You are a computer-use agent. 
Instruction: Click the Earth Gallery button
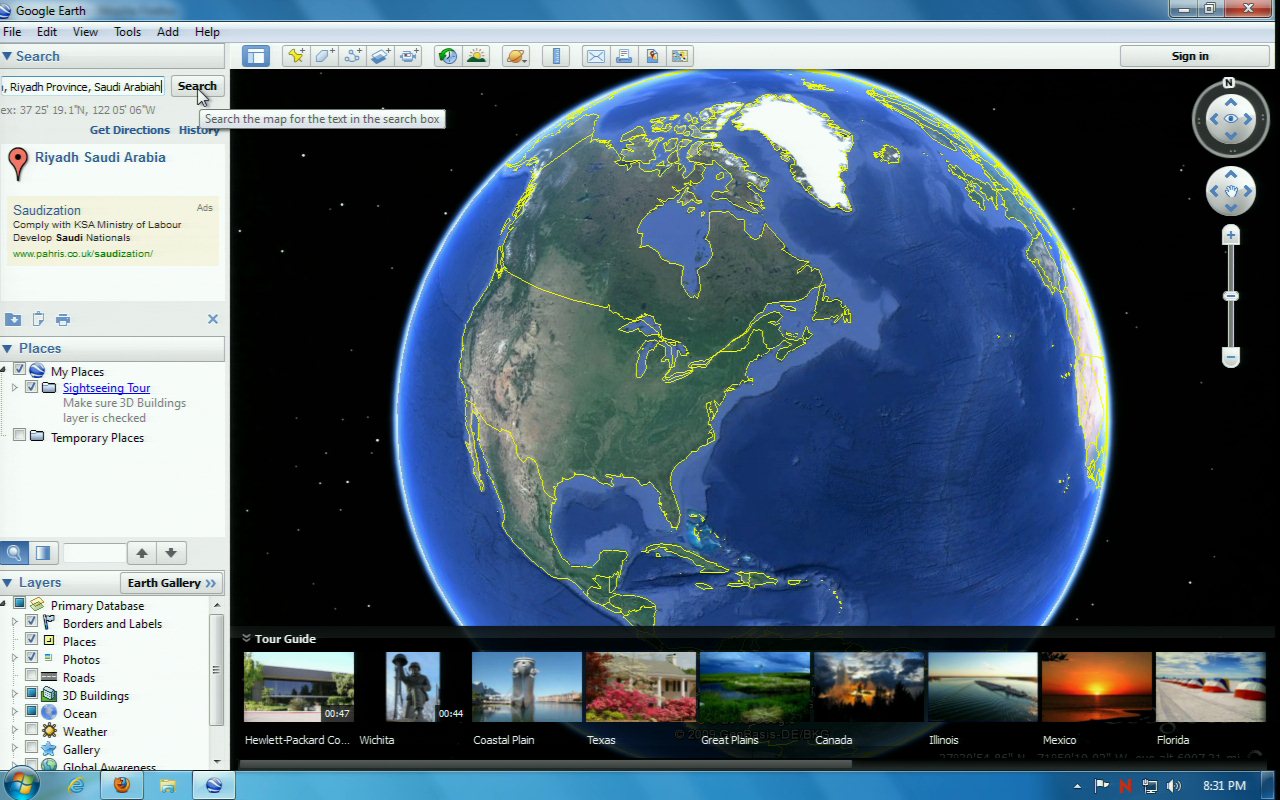pos(171,583)
